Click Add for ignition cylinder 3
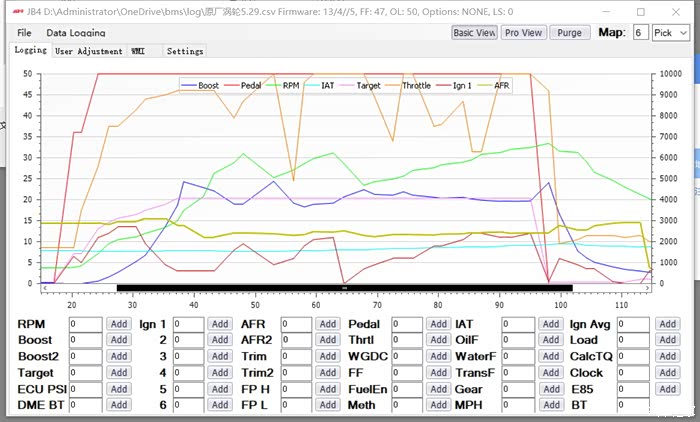Image resolution: width=700 pixels, height=422 pixels. pos(220,356)
